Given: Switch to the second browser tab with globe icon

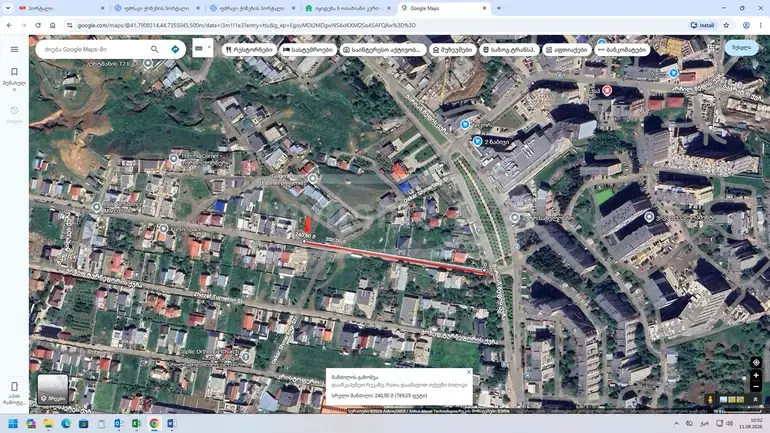Looking at the screenshot, I should pyautogui.click(x=157, y=8).
